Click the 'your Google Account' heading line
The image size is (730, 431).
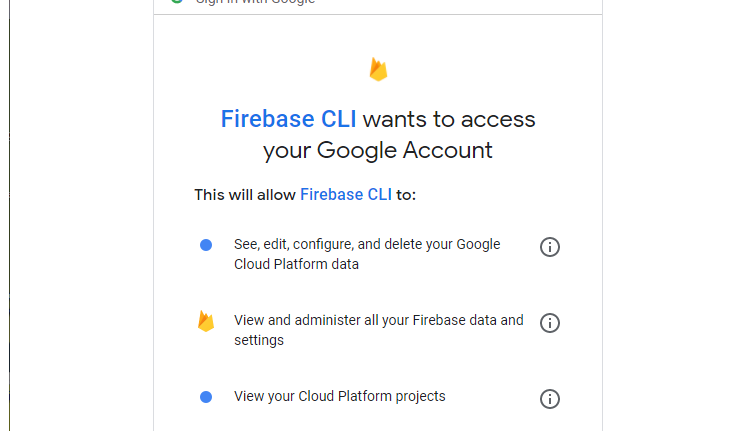(378, 151)
